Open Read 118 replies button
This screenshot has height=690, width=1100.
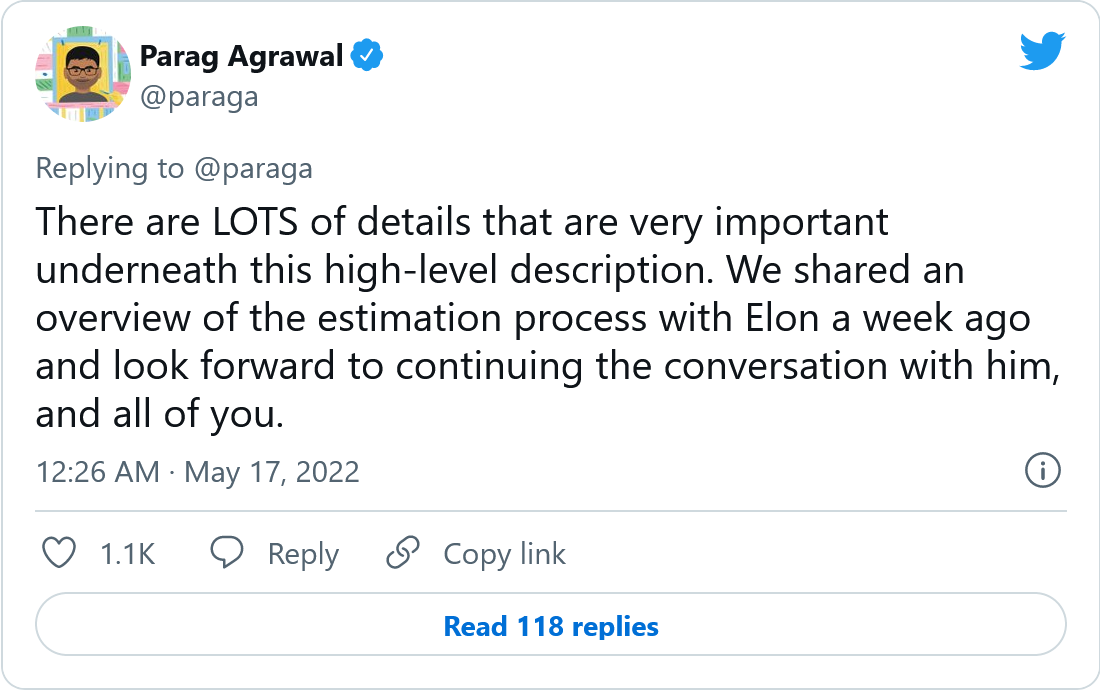click(551, 627)
